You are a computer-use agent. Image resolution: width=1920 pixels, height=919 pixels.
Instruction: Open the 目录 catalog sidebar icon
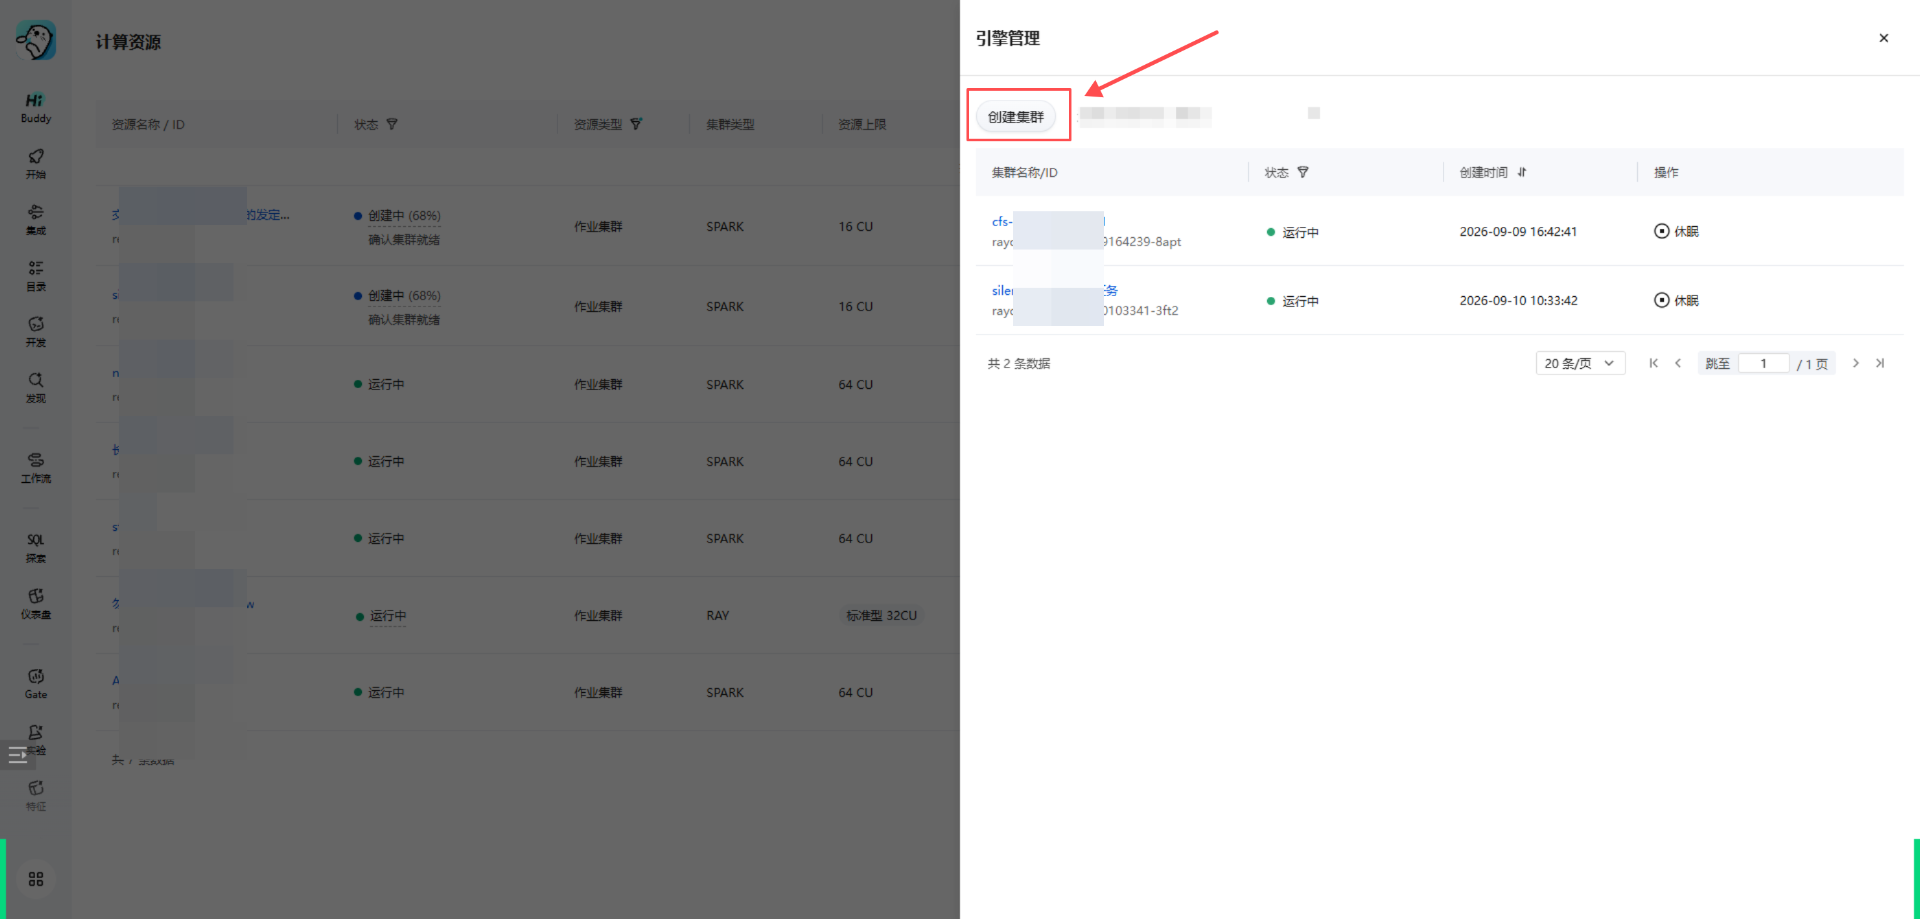click(x=36, y=275)
